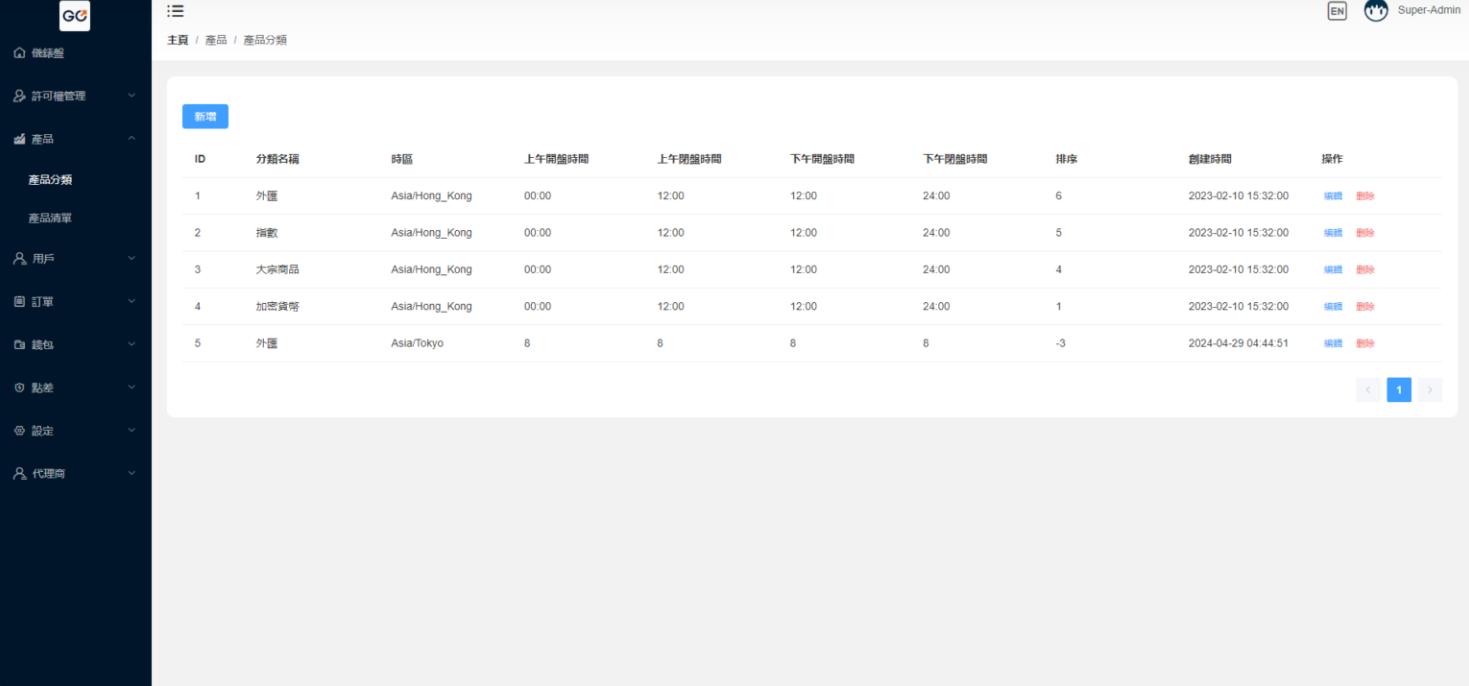Click the wallet icon in sidebar
This screenshot has width=1469, height=686.
click(19, 344)
